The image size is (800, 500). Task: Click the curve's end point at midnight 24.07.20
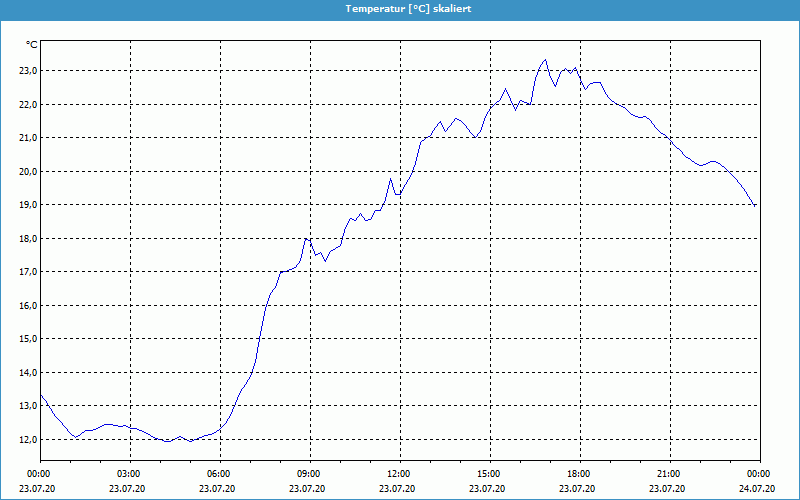(x=755, y=205)
